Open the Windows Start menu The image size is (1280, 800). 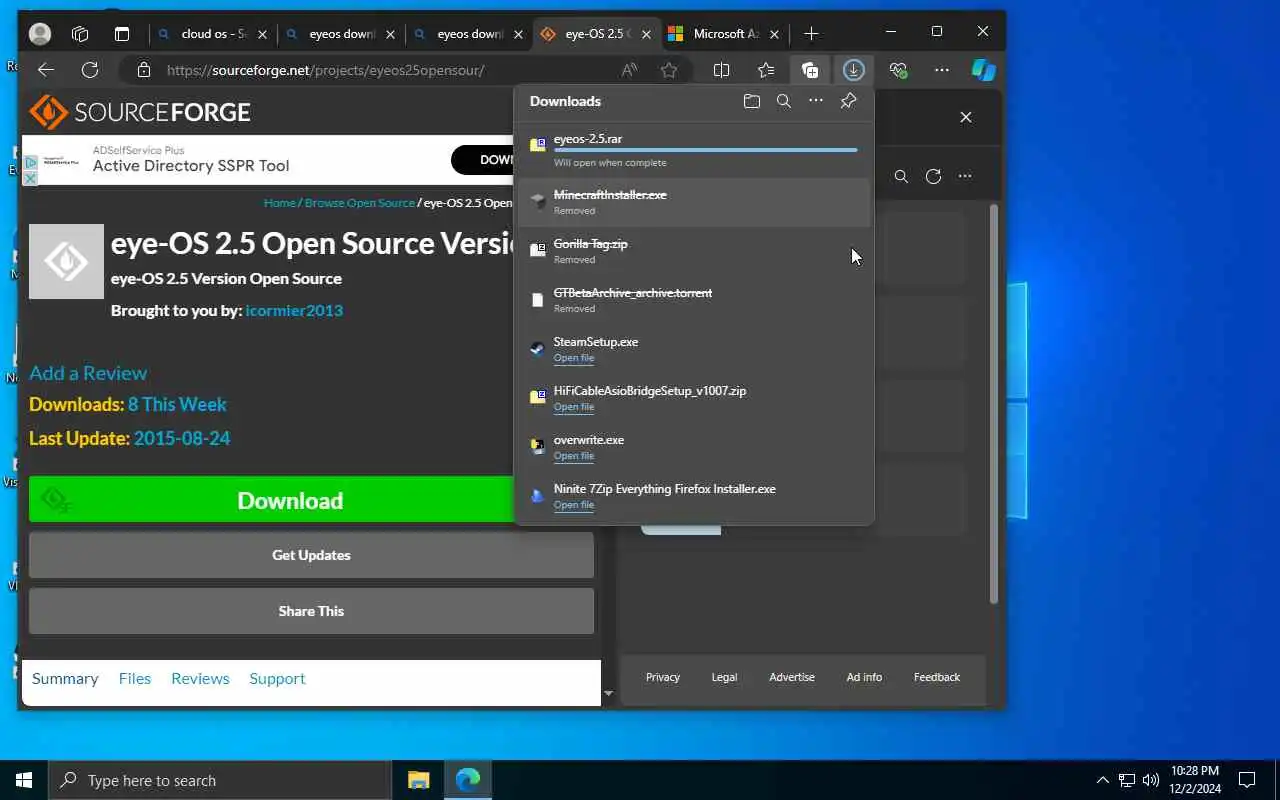24,780
